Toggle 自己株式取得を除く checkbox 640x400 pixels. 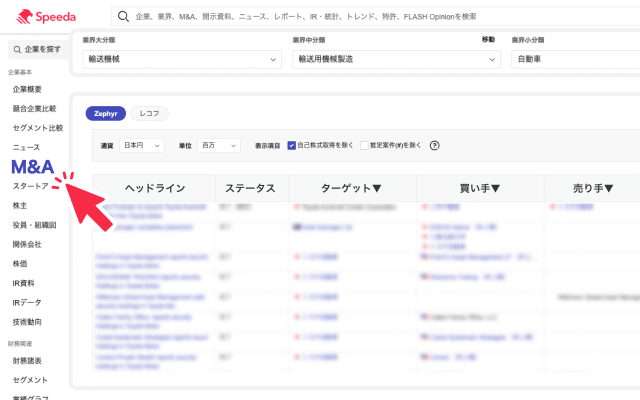291,145
